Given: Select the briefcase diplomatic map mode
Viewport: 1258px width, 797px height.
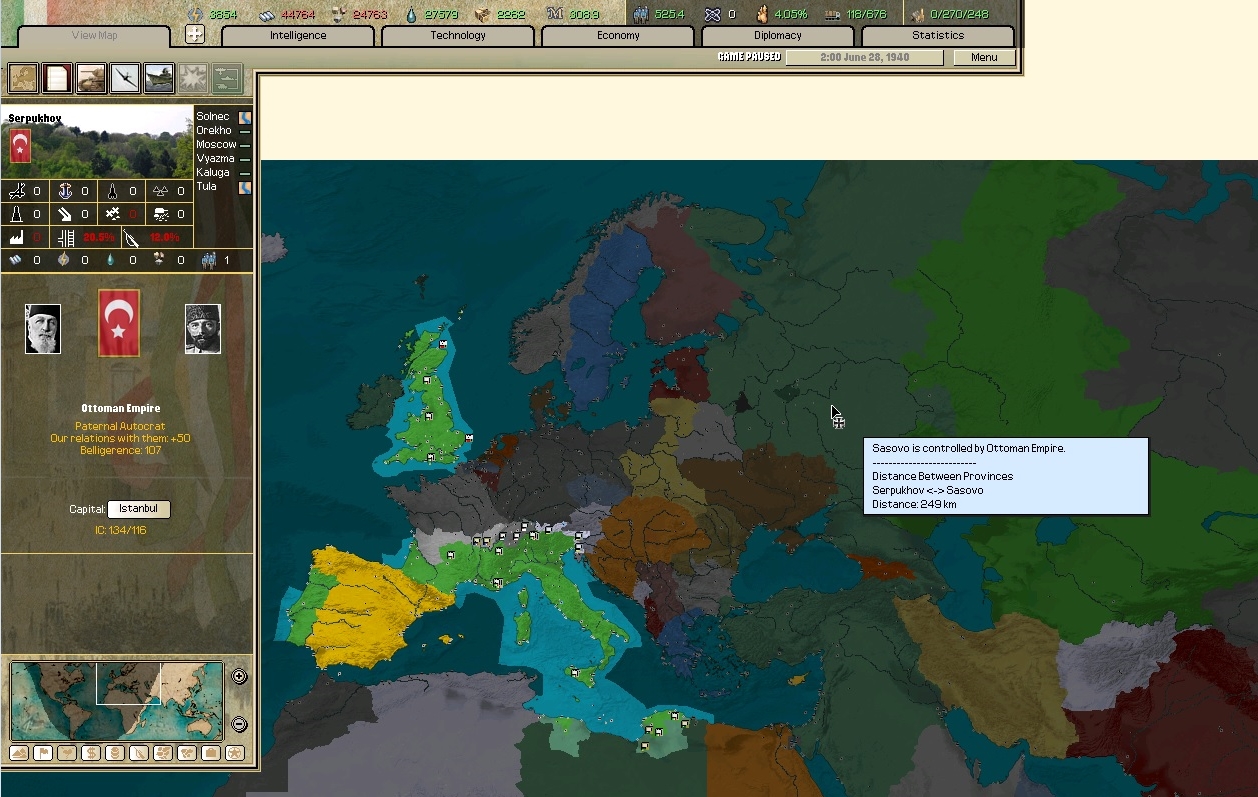Looking at the screenshot, I should point(211,753).
